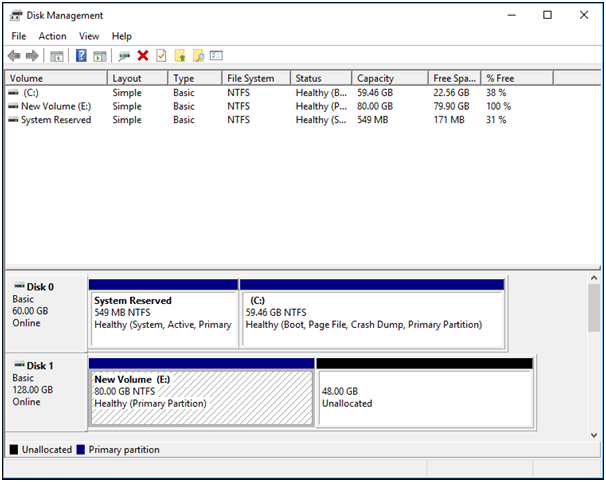The width and height of the screenshot is (606, 482).
Task: Select the New Volume (E:) row
Action: click(x=281, y=106)
